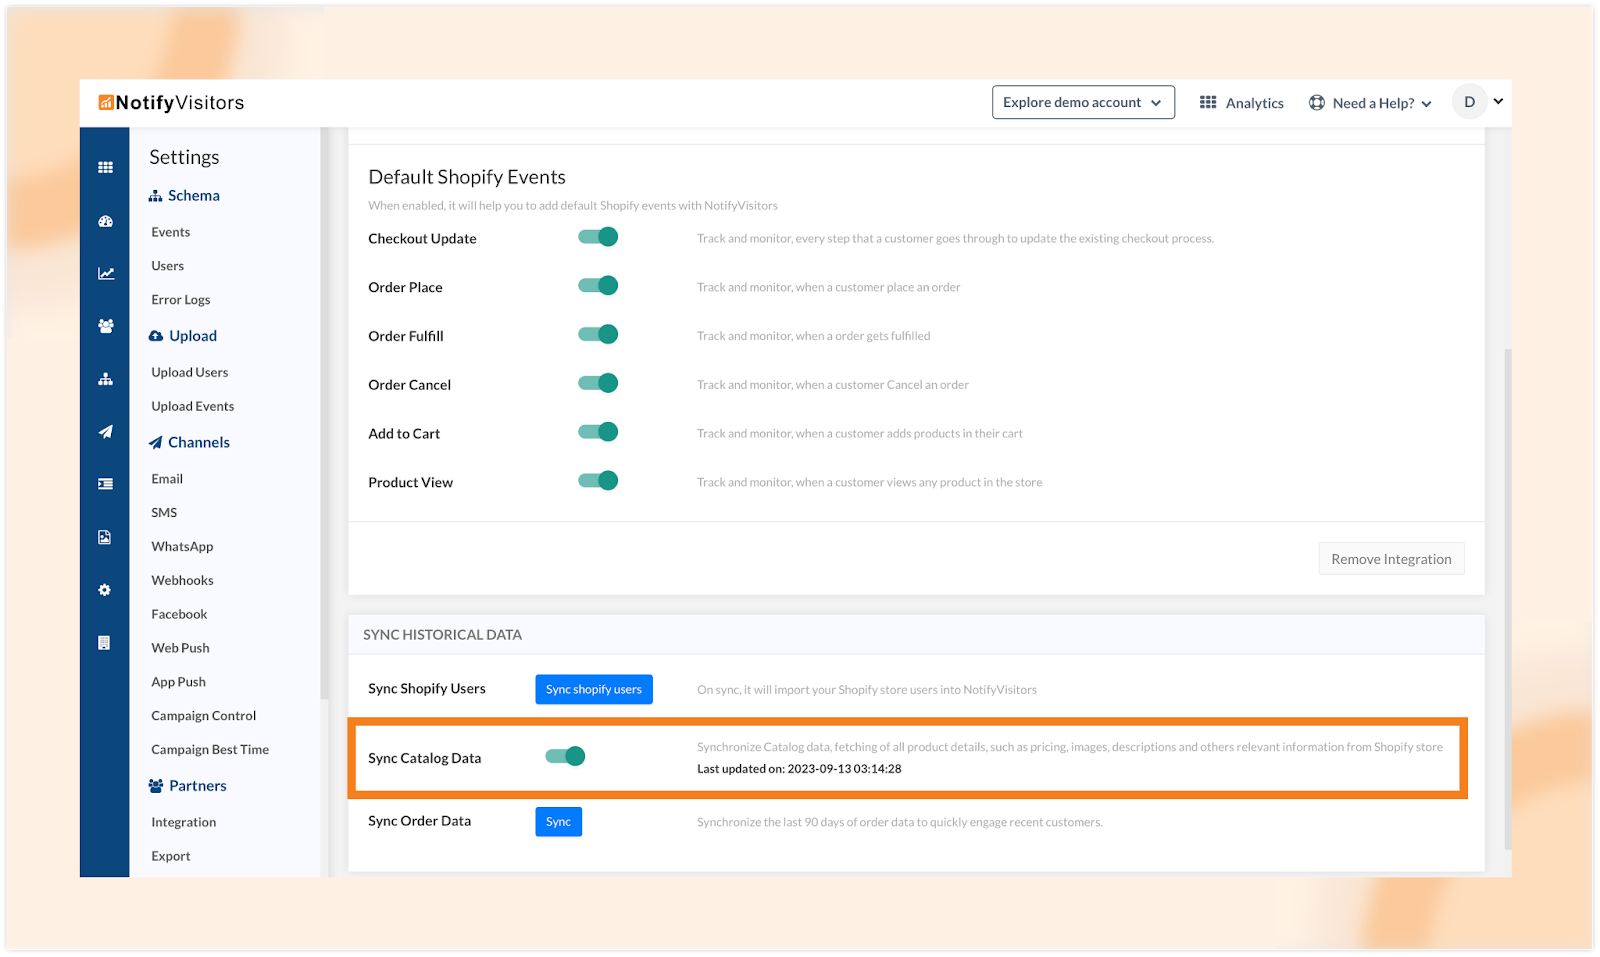Image resolution: width=1600 pixels, height=957 pixels.
Task: Turn off the Order Cancel toggle
Action: point(598,383)
